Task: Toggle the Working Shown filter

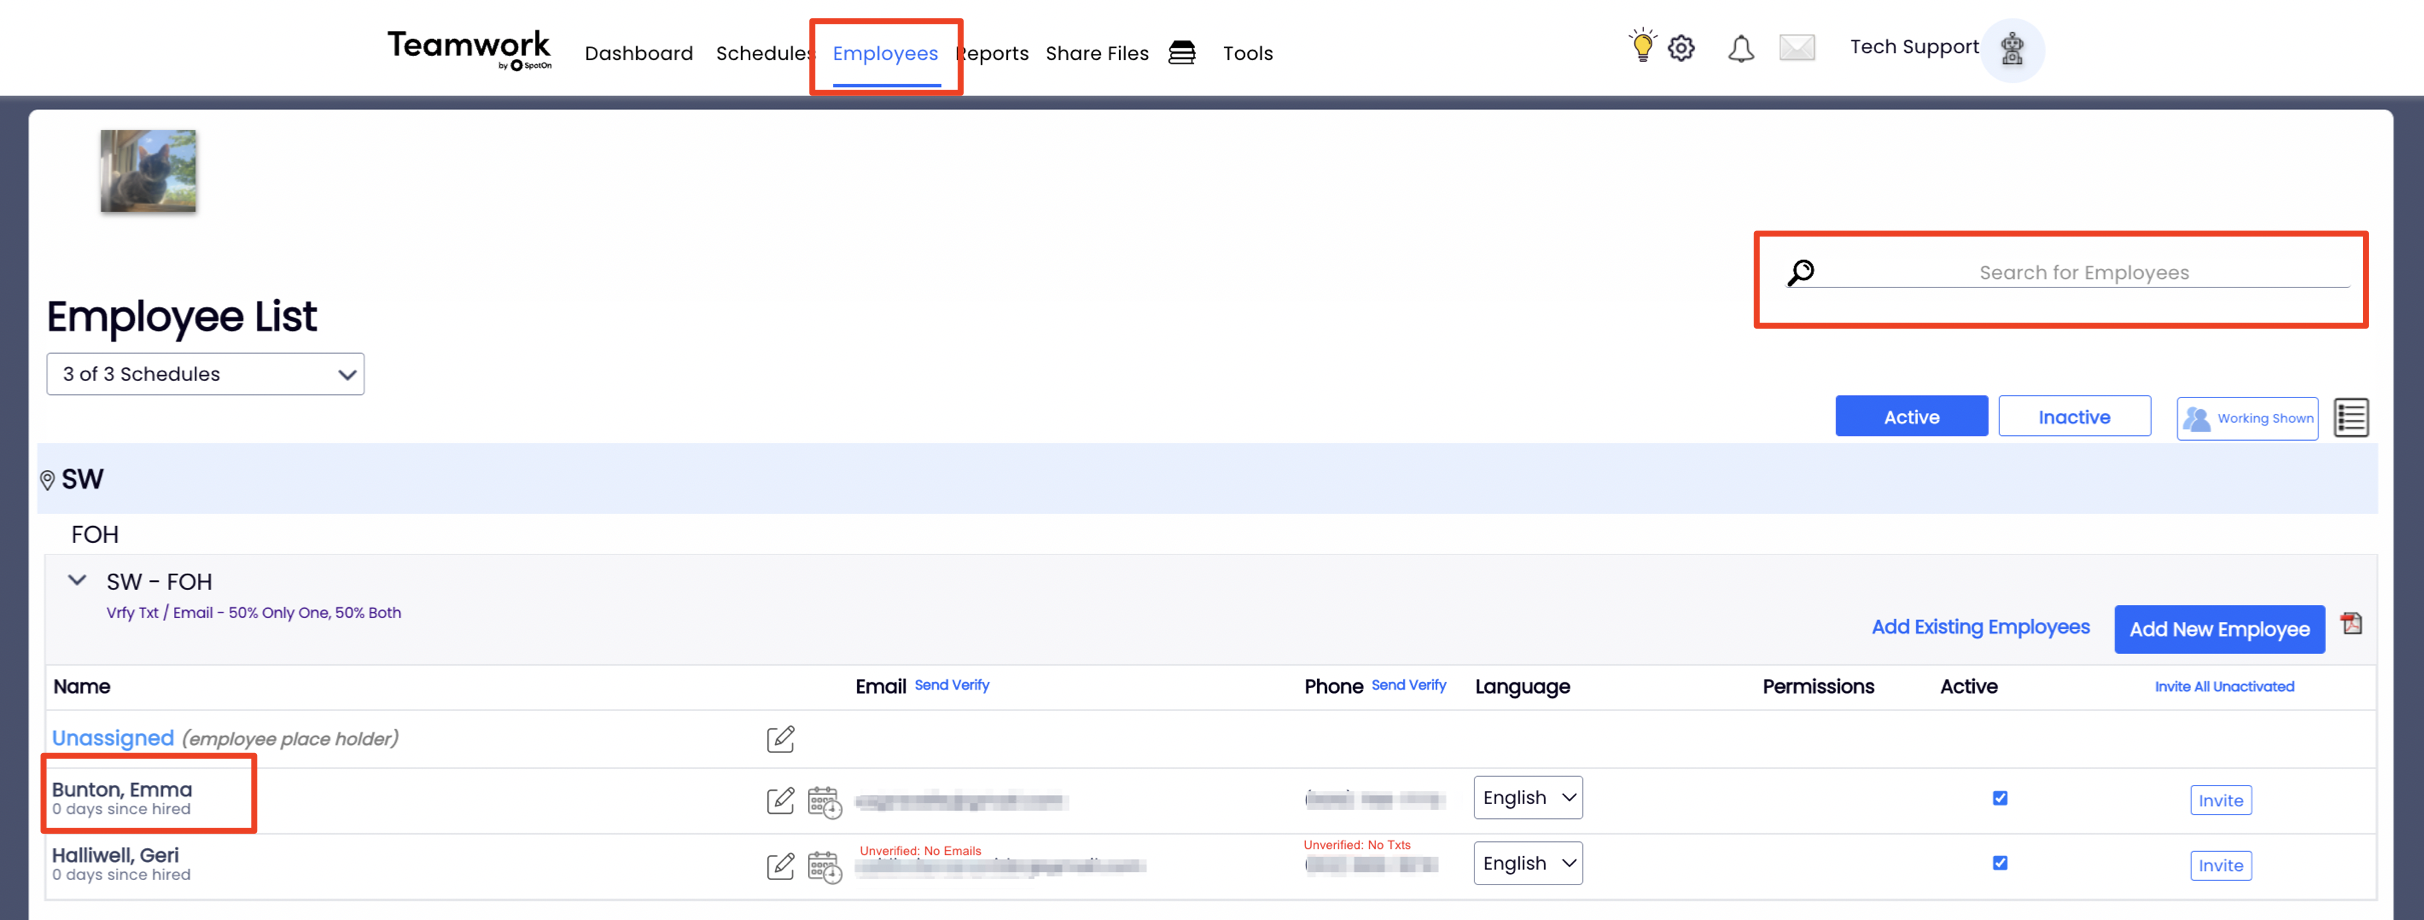Action: [x=2247, y=418]
